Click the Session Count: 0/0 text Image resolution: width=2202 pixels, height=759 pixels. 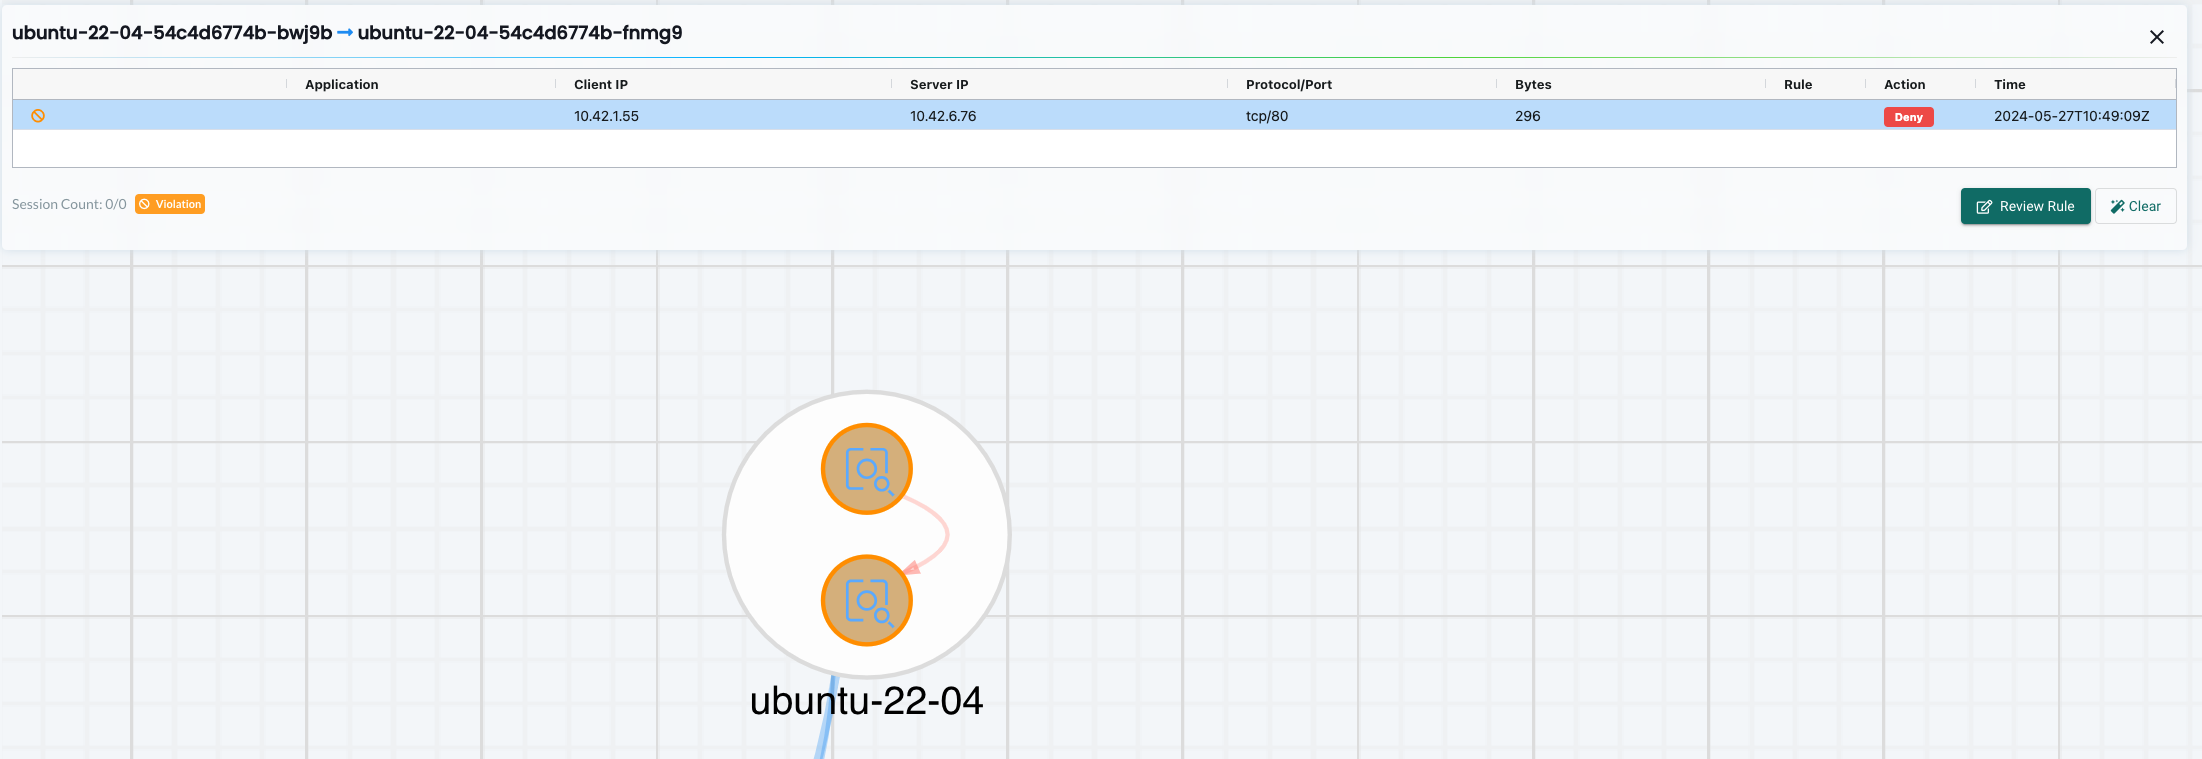[x=69, y=204]
